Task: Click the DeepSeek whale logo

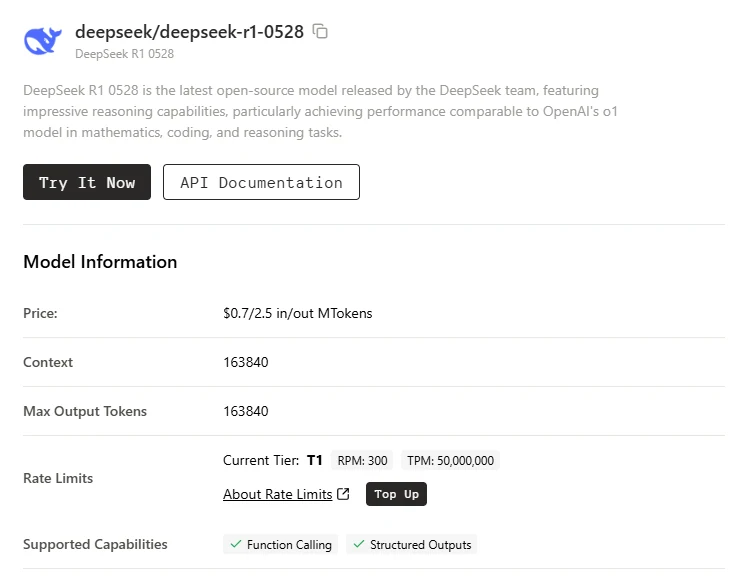Action: pos(43,40)
